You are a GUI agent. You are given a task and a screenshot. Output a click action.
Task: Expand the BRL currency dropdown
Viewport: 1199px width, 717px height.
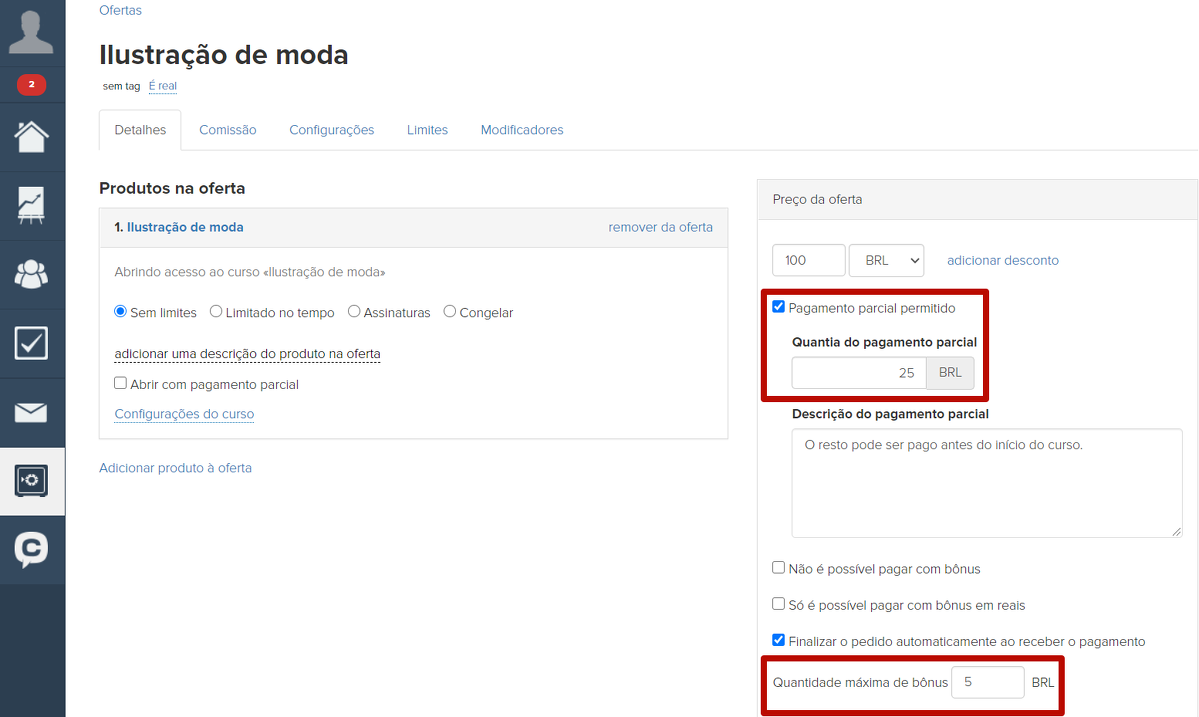886,260
